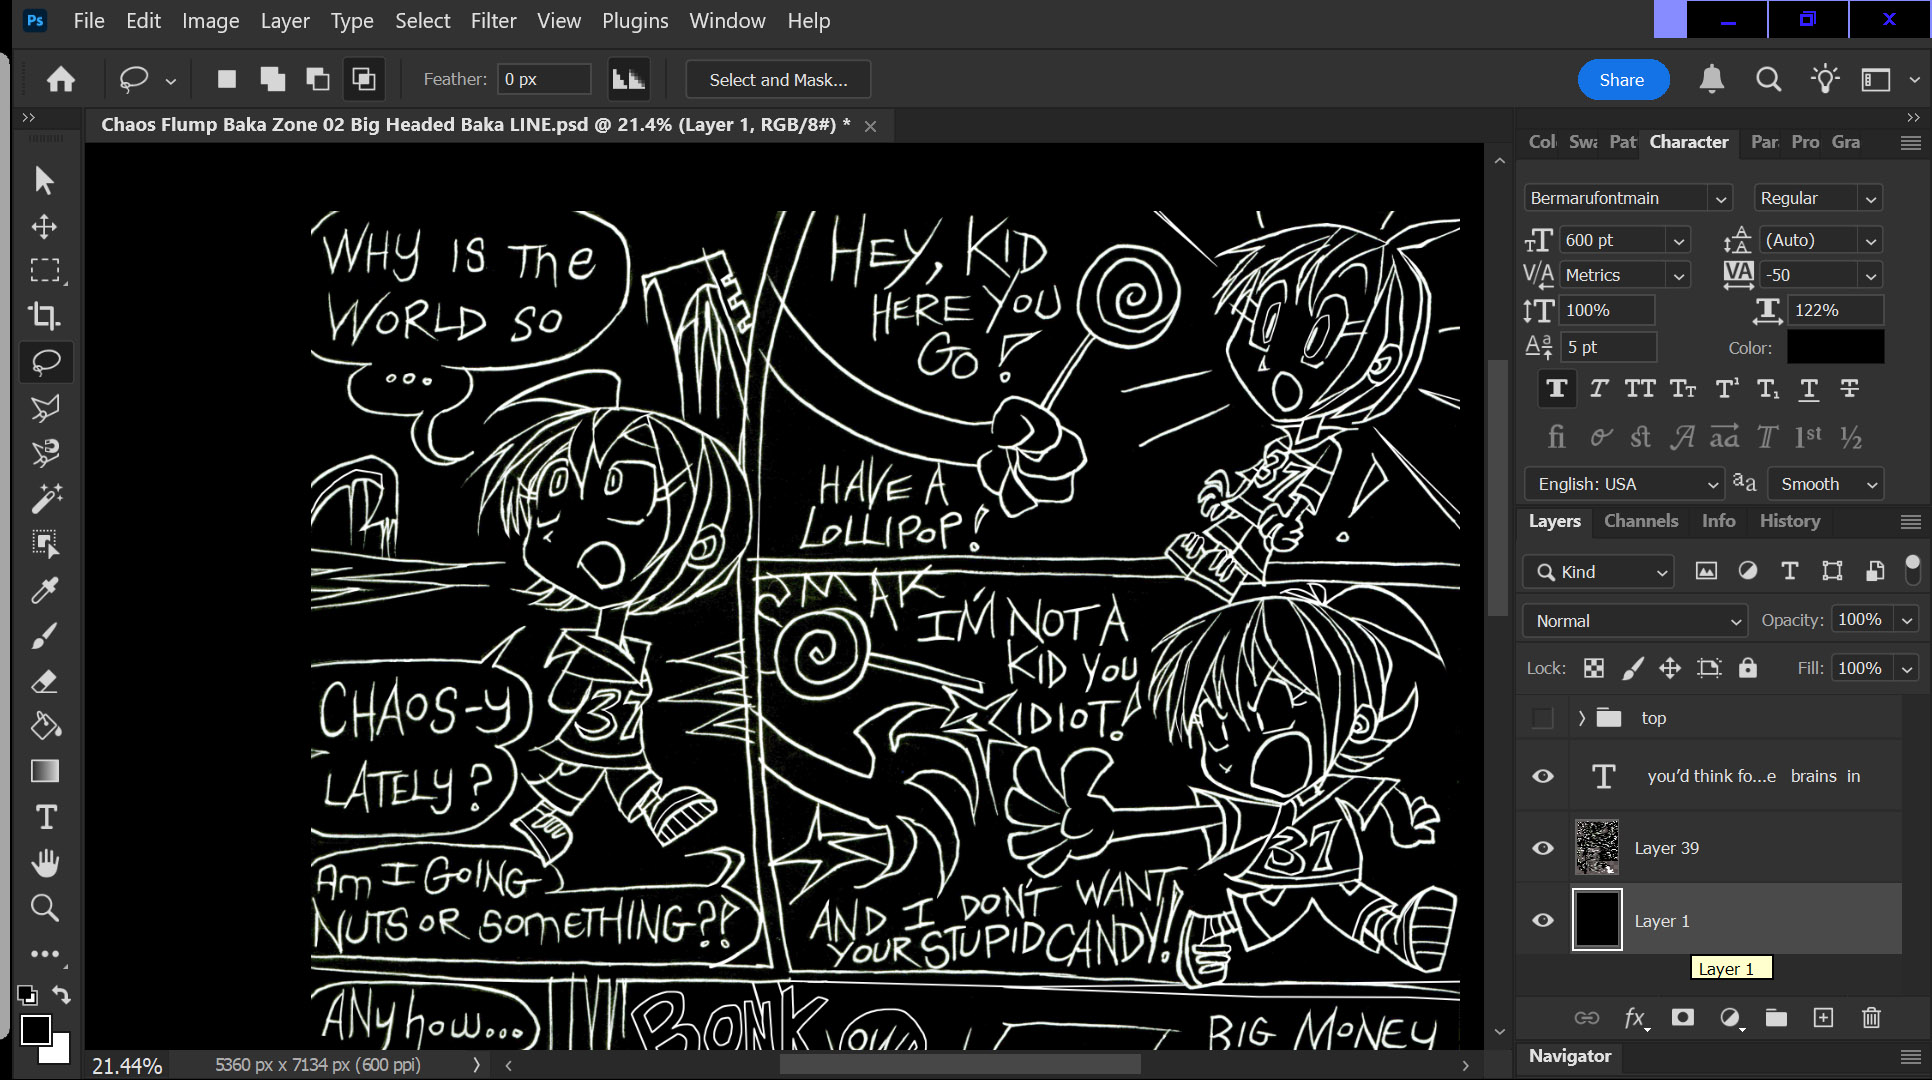
Task: Switch to the Channels tab
Action: click(1641, 521)
